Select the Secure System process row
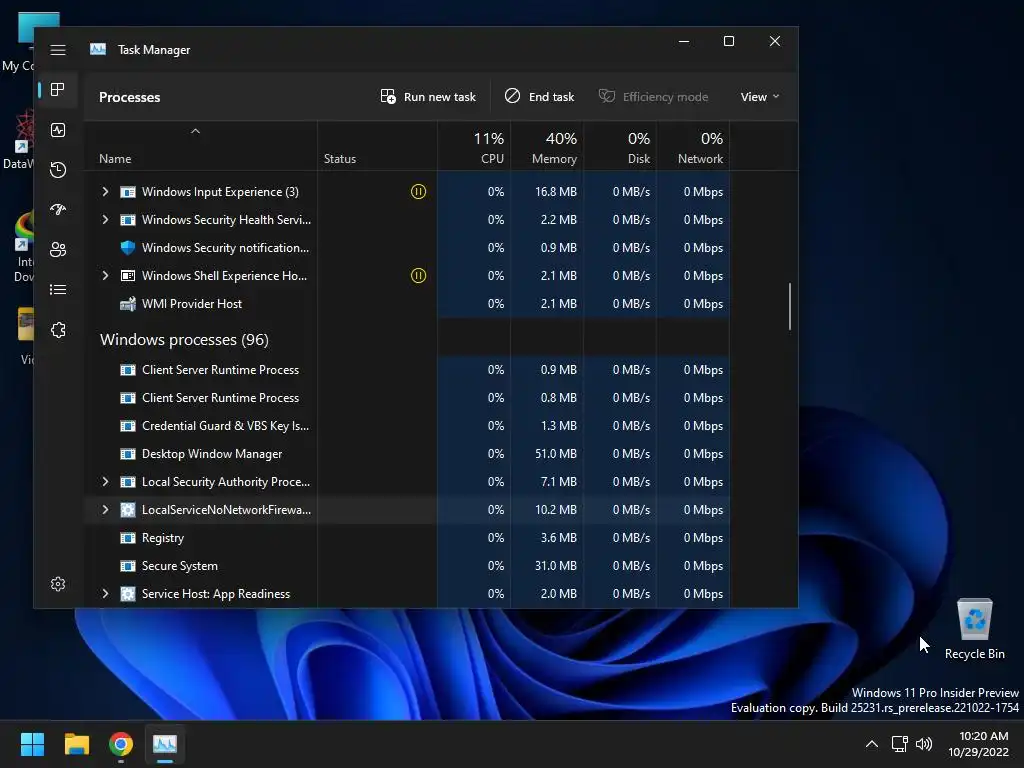Image resolution: width=1024 pixels, height=768 pixels. point(407,566)
